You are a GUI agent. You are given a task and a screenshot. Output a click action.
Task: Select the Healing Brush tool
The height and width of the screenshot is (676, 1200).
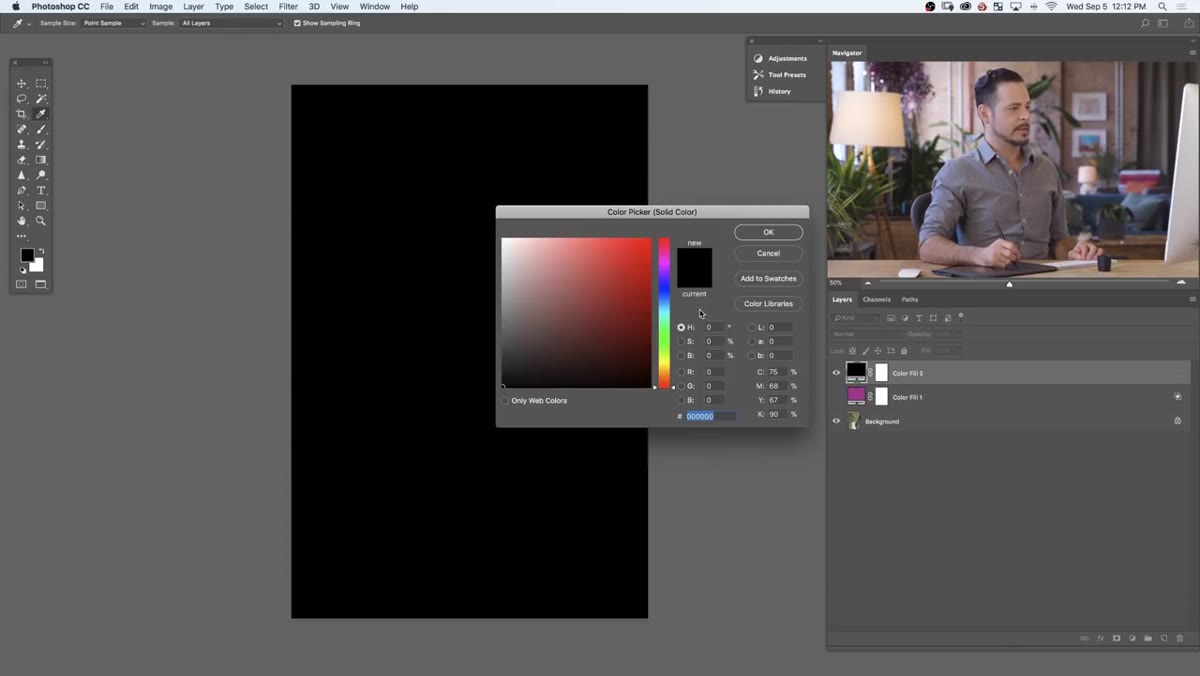pyautogui.click(x=21, y=129)
